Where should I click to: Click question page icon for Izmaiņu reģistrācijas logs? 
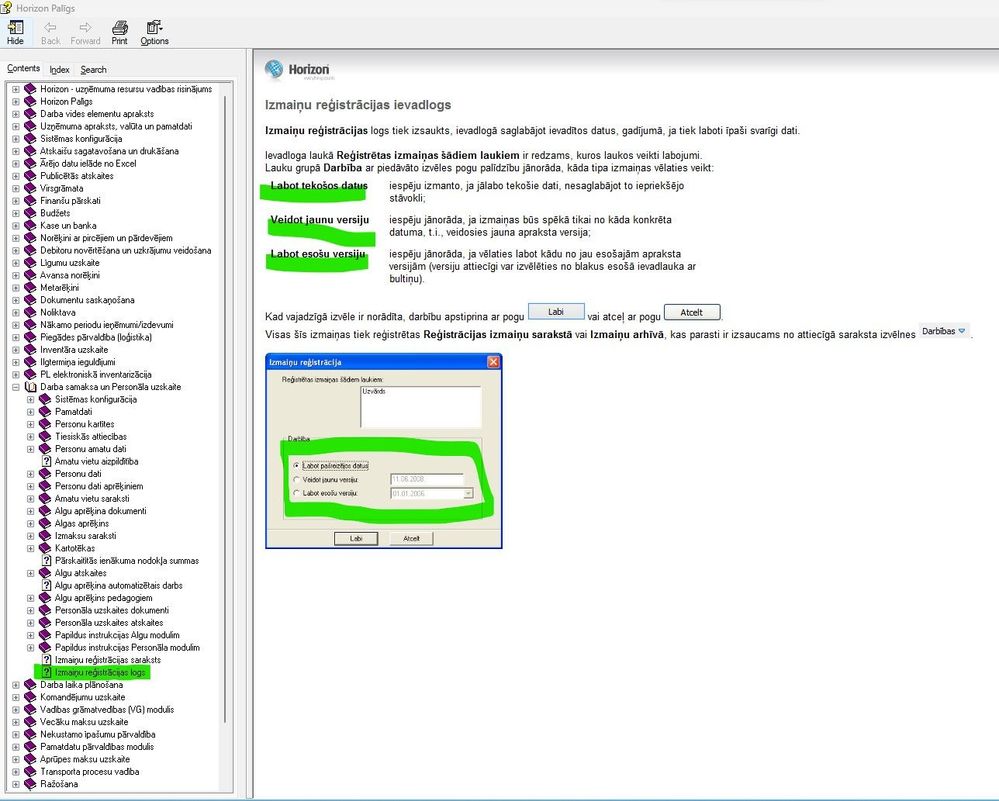pyautogui.click(x=46, y=672)
